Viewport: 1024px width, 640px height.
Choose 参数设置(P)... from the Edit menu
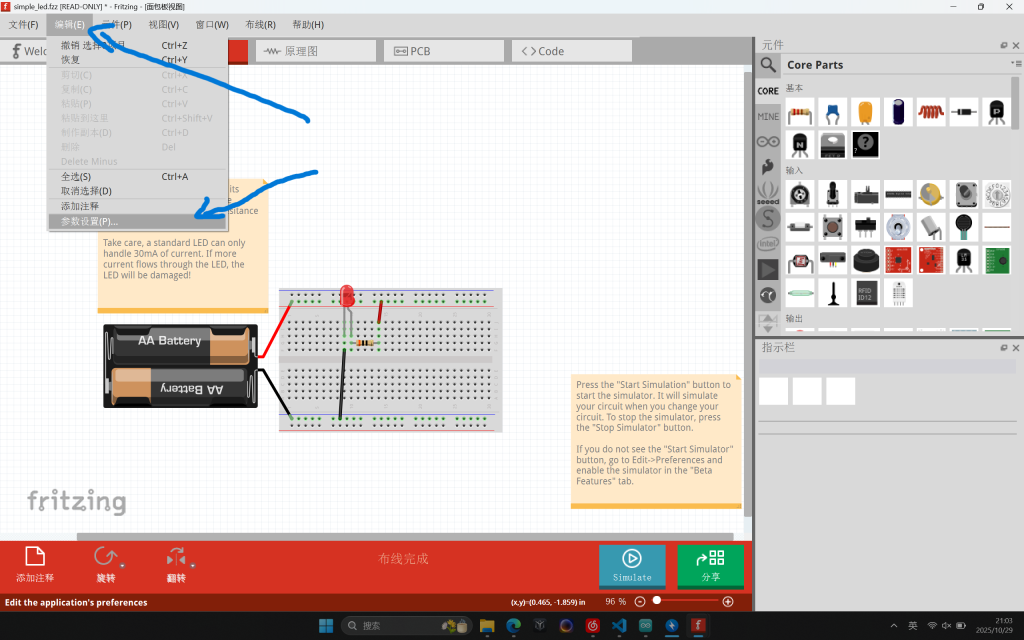click(x=89, y=221)
